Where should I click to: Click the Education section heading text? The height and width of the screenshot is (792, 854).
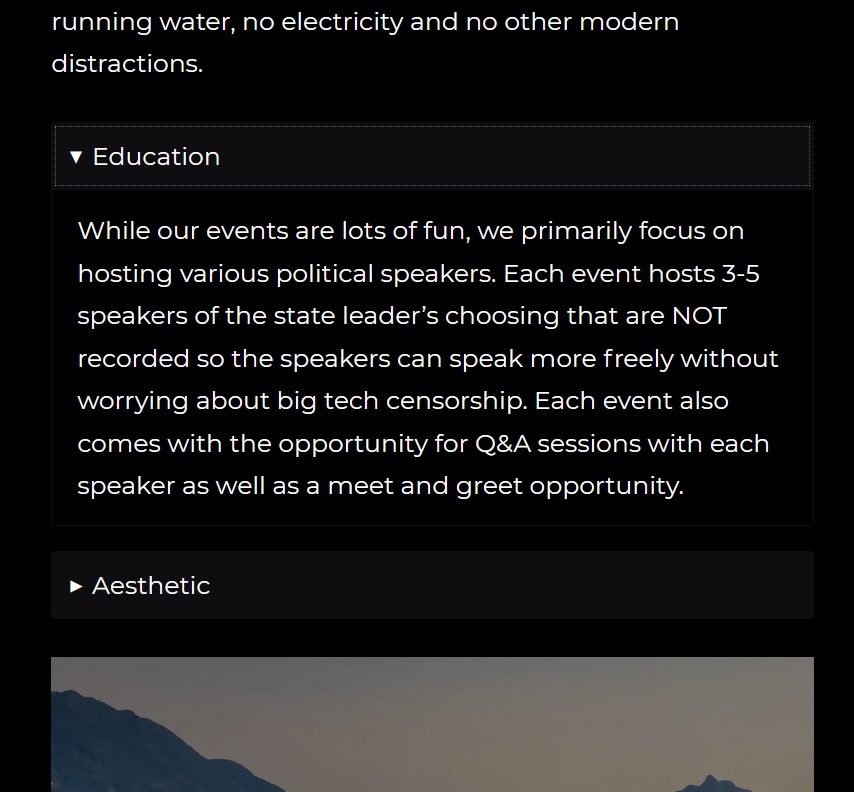point(156,157)
